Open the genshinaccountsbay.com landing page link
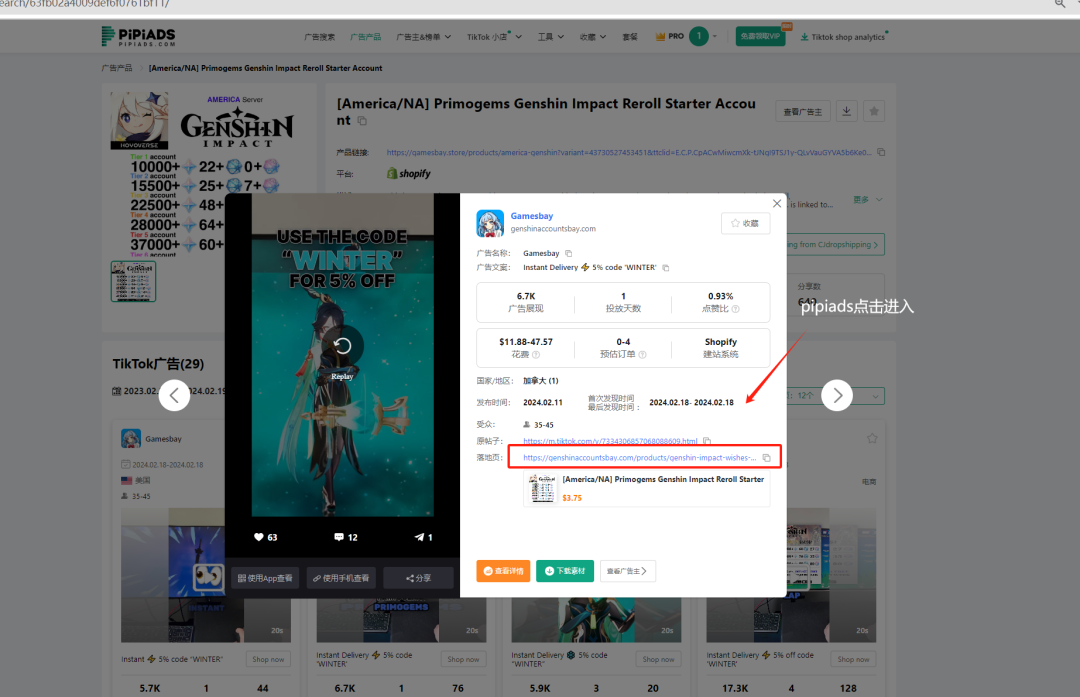The height and width of the screenshot is (697, 1080). [639, 458]
